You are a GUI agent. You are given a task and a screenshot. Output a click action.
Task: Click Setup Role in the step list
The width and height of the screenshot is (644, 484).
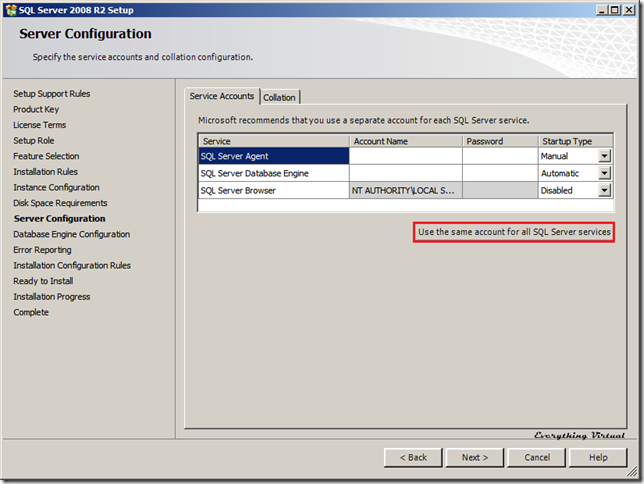34,141
